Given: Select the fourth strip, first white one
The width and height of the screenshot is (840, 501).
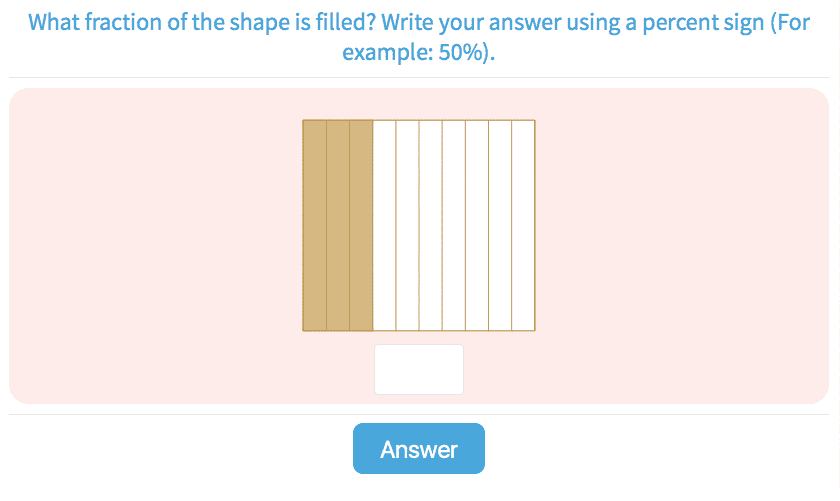Looking at the screenshot, I should pos(384,225).
